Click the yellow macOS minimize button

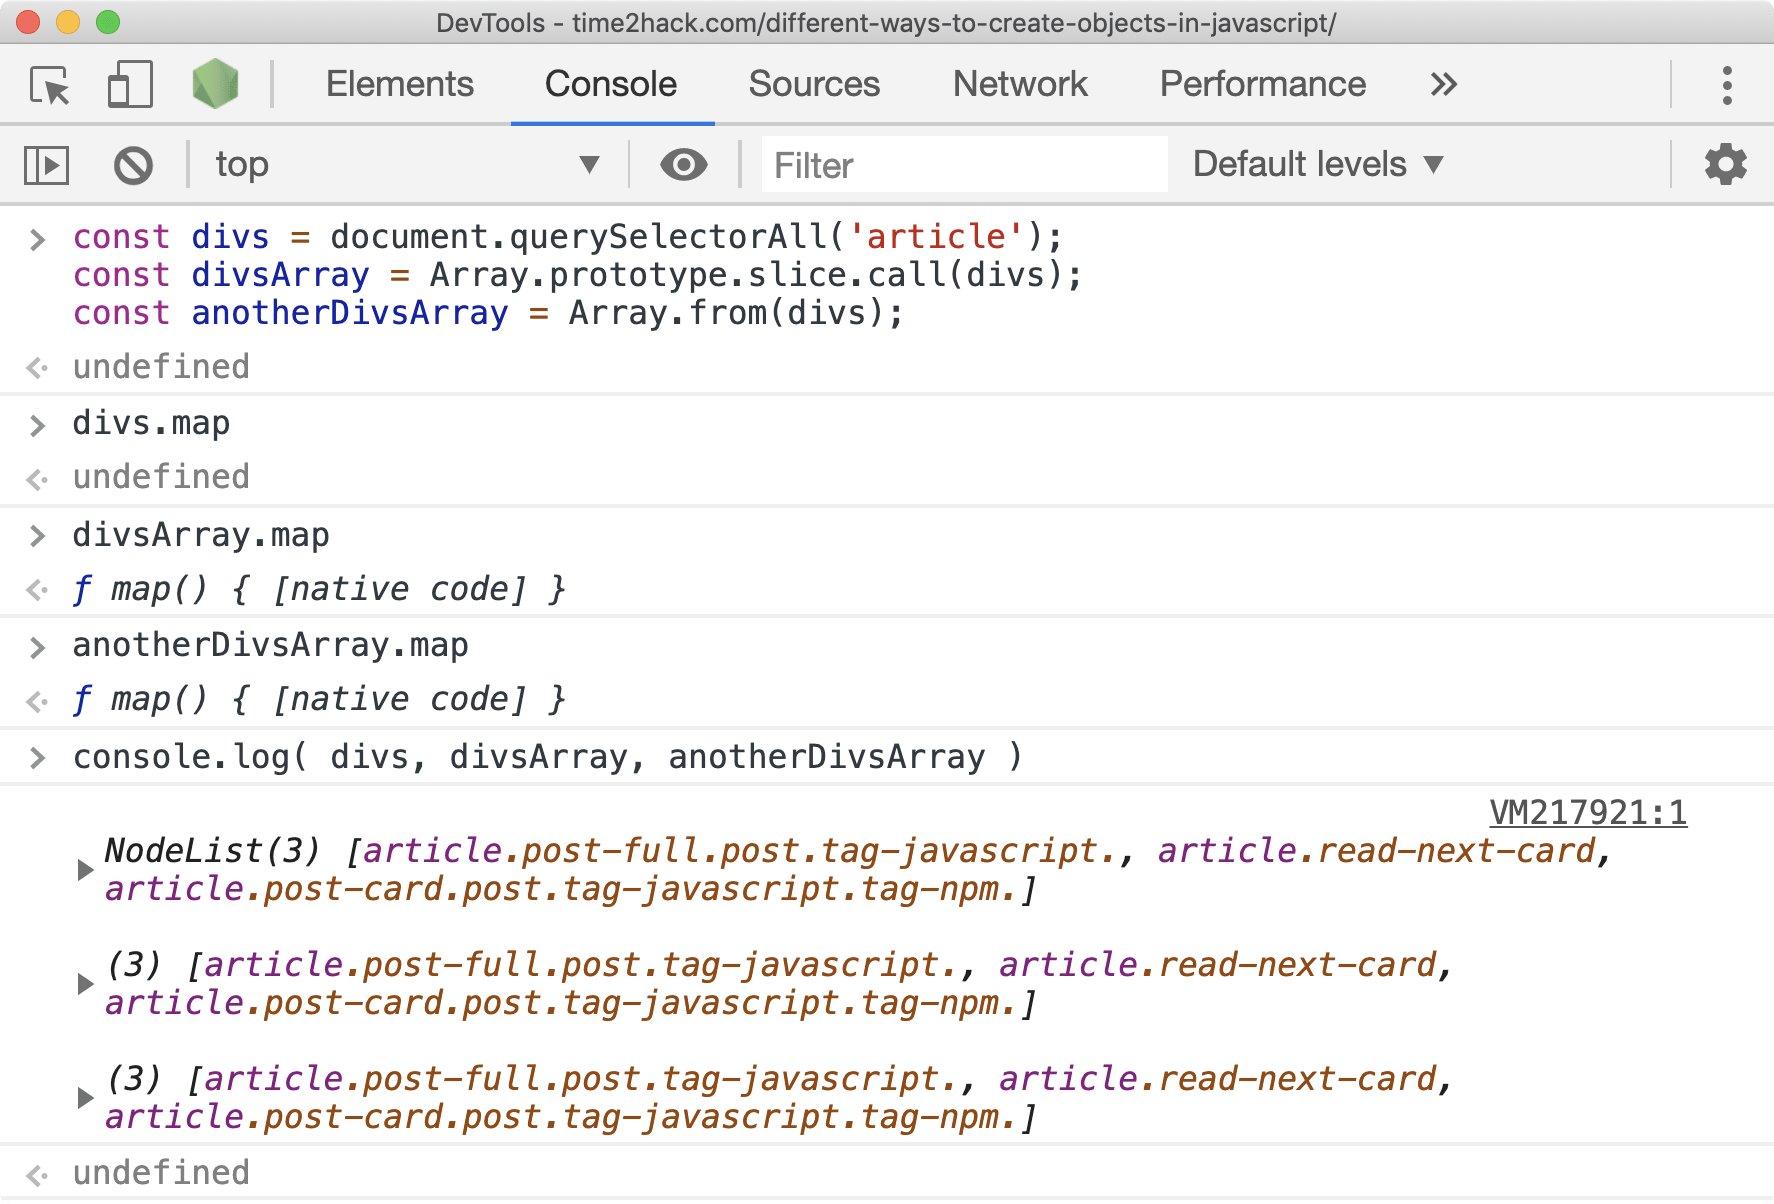[x=68, y=22]
